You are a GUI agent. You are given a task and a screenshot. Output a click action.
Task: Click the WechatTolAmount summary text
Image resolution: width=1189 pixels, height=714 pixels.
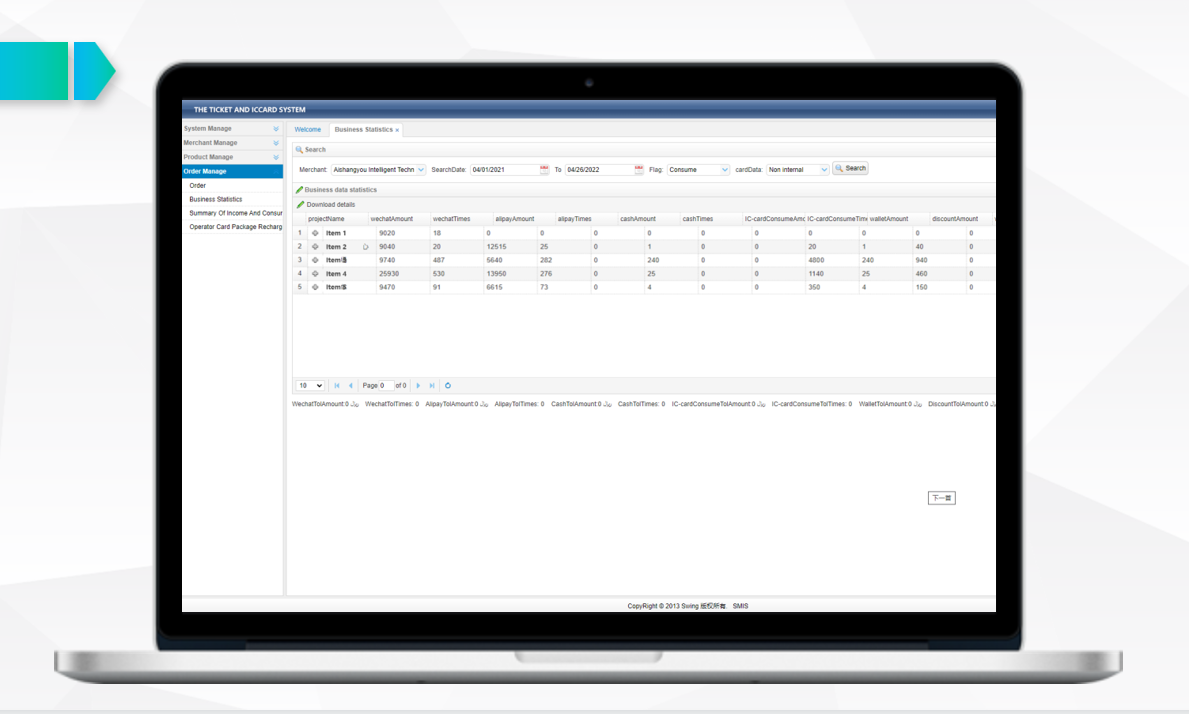coord(325,405)
